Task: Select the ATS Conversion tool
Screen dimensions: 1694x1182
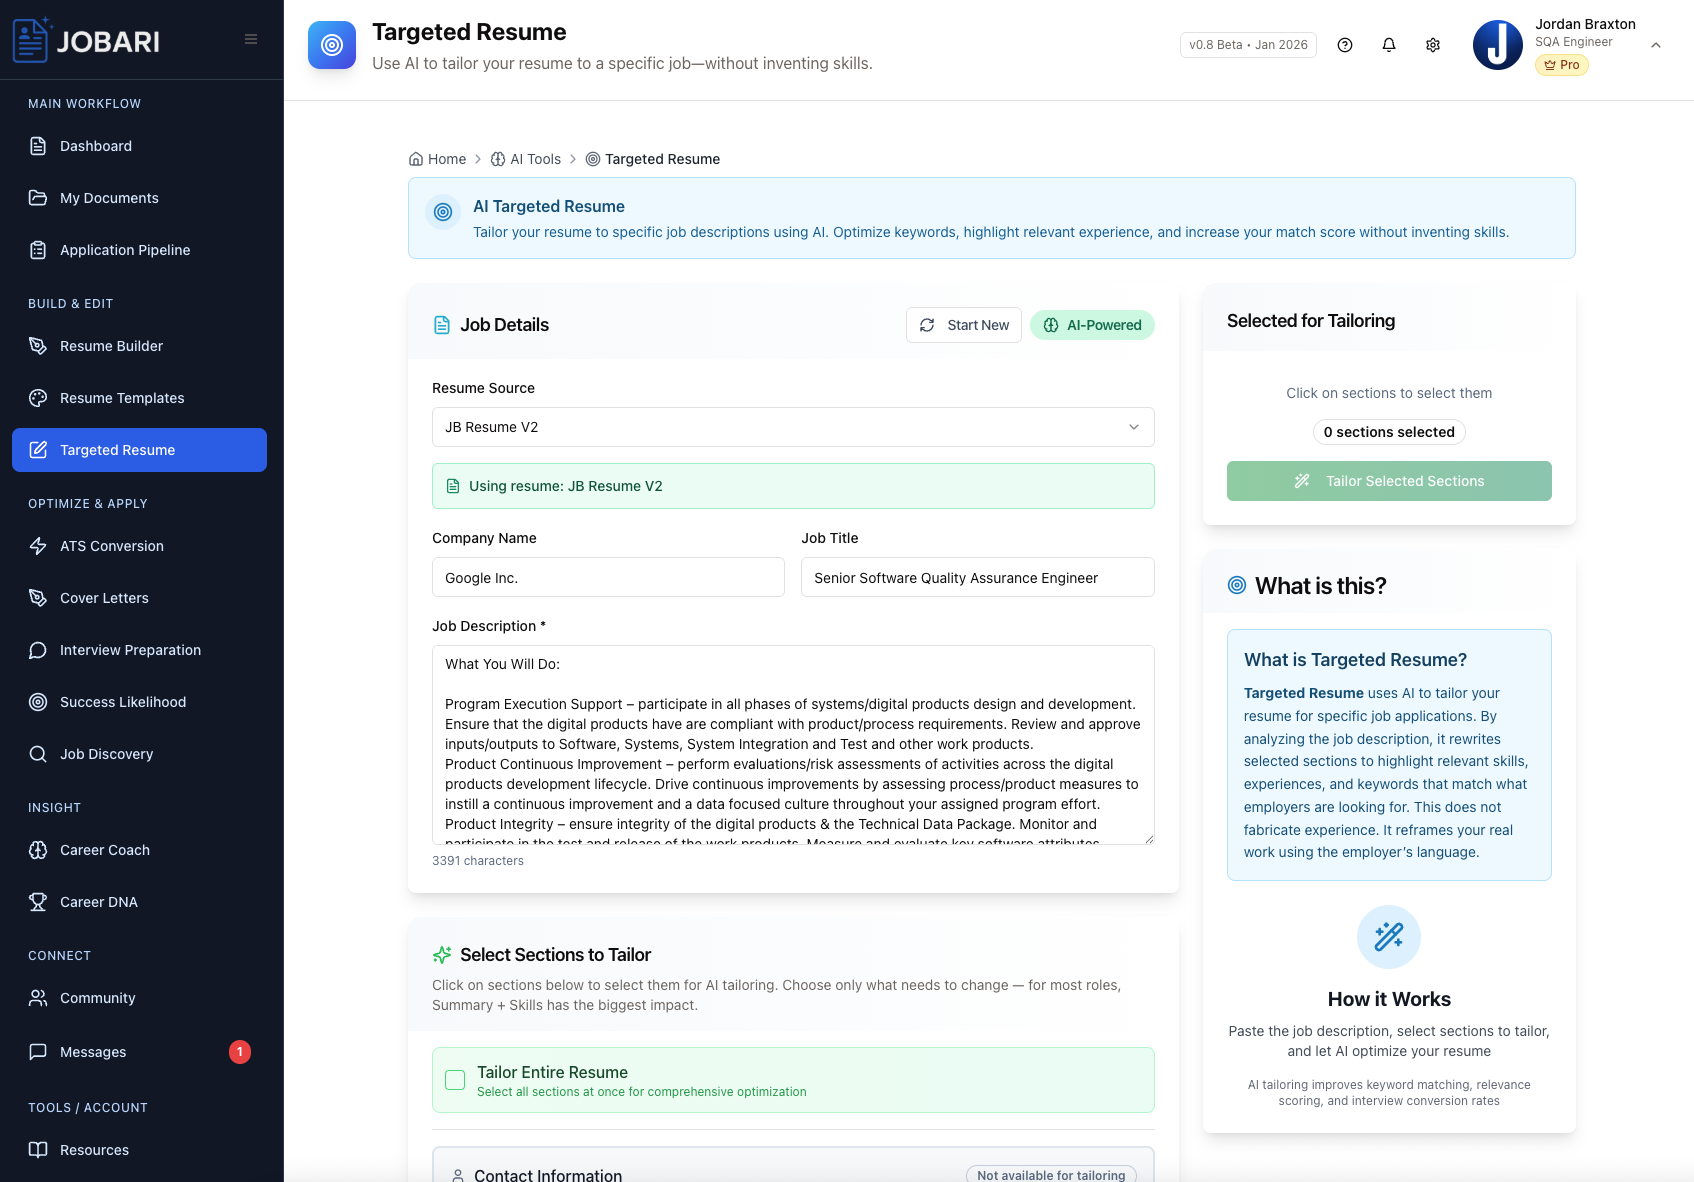Action: (111, 546)
